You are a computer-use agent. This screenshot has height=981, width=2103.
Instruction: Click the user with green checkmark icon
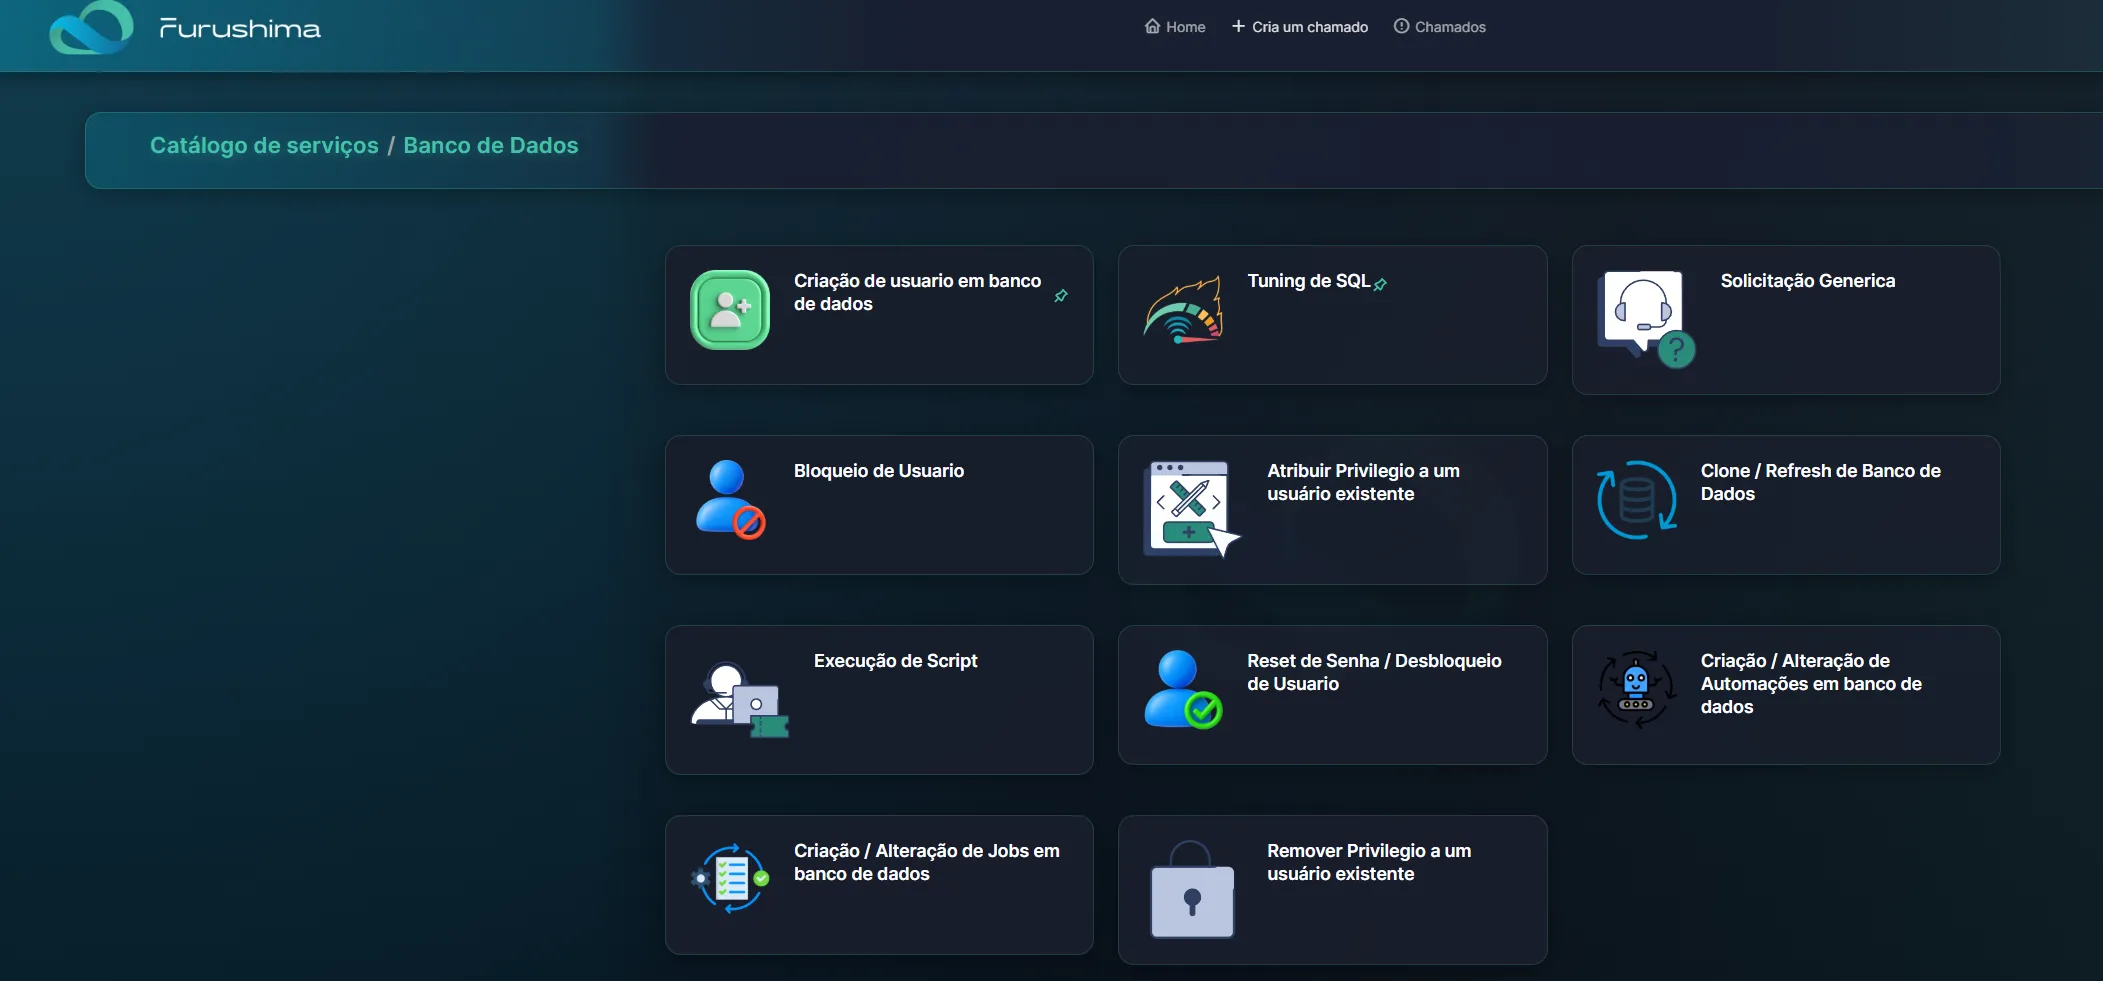point(1183,690)
